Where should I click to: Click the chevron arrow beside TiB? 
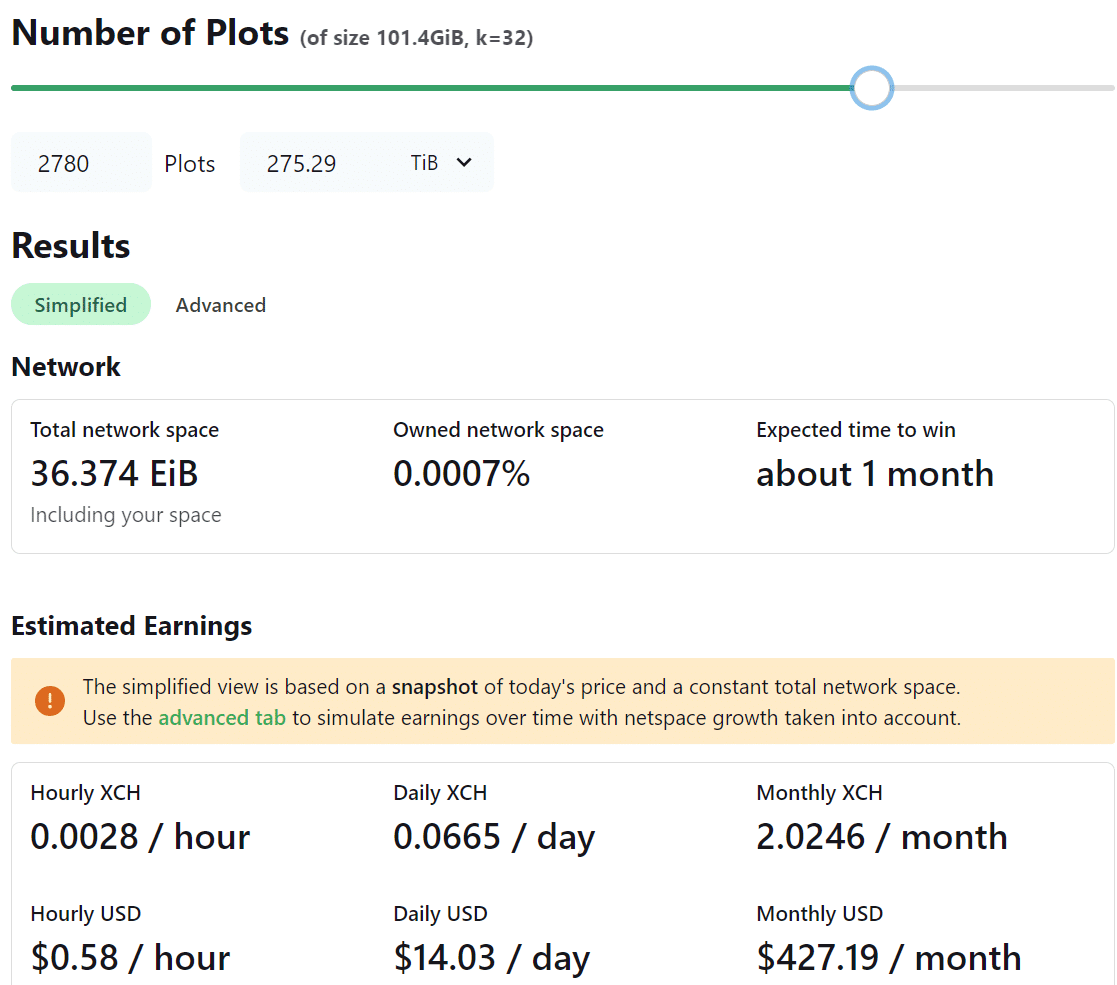[464, 162]
